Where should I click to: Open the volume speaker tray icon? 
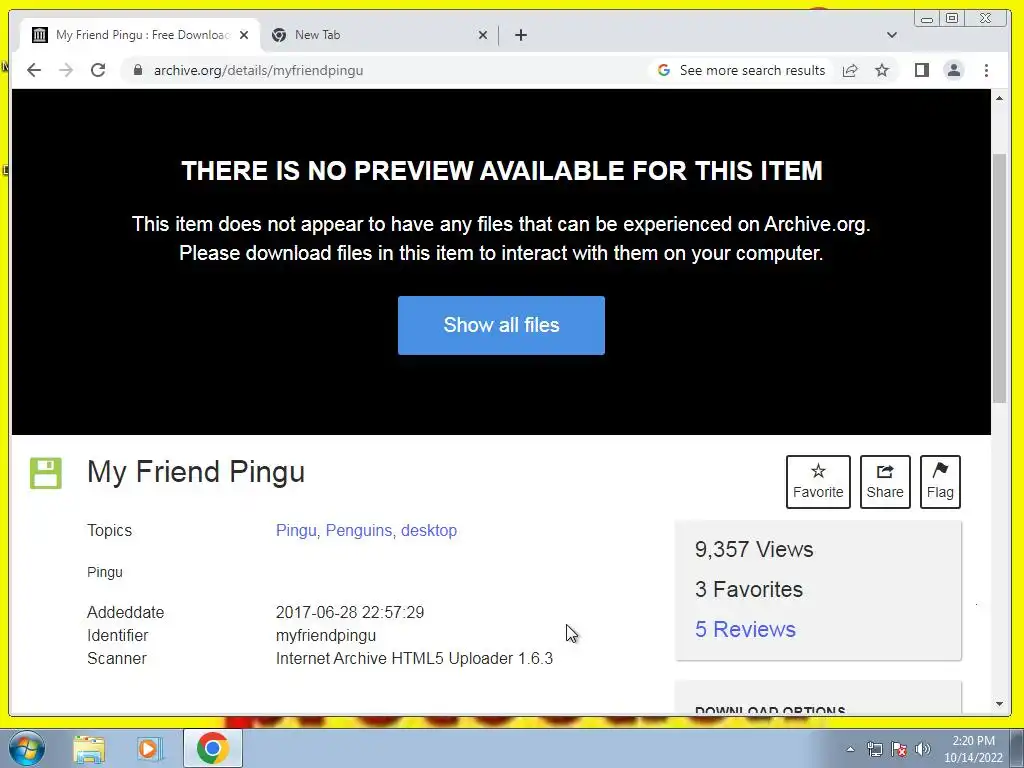[x=922, y=749]
